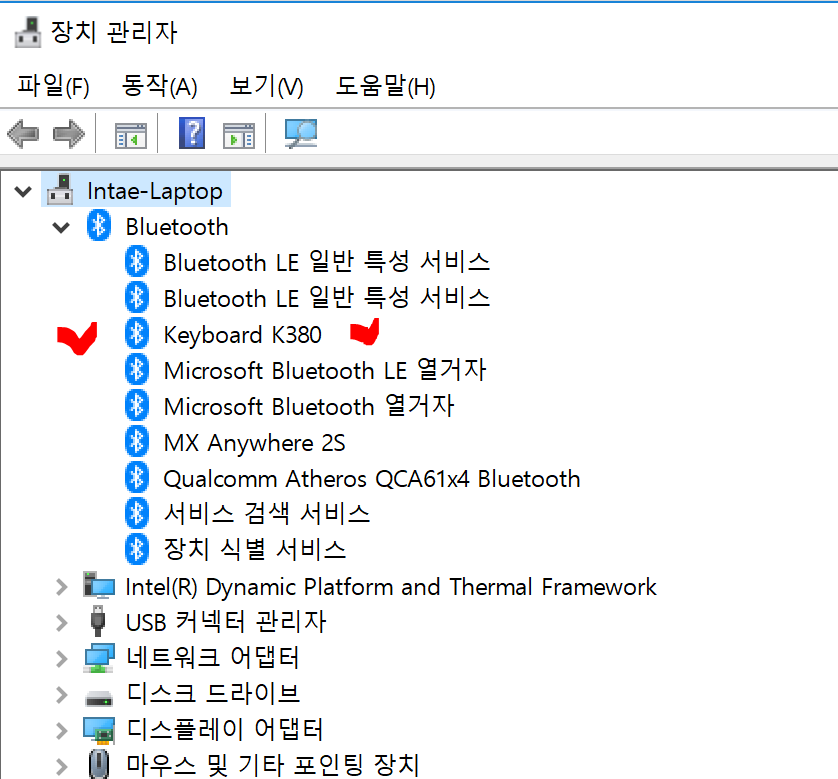Click 디스플레이 어댑터 display icon

99,730
